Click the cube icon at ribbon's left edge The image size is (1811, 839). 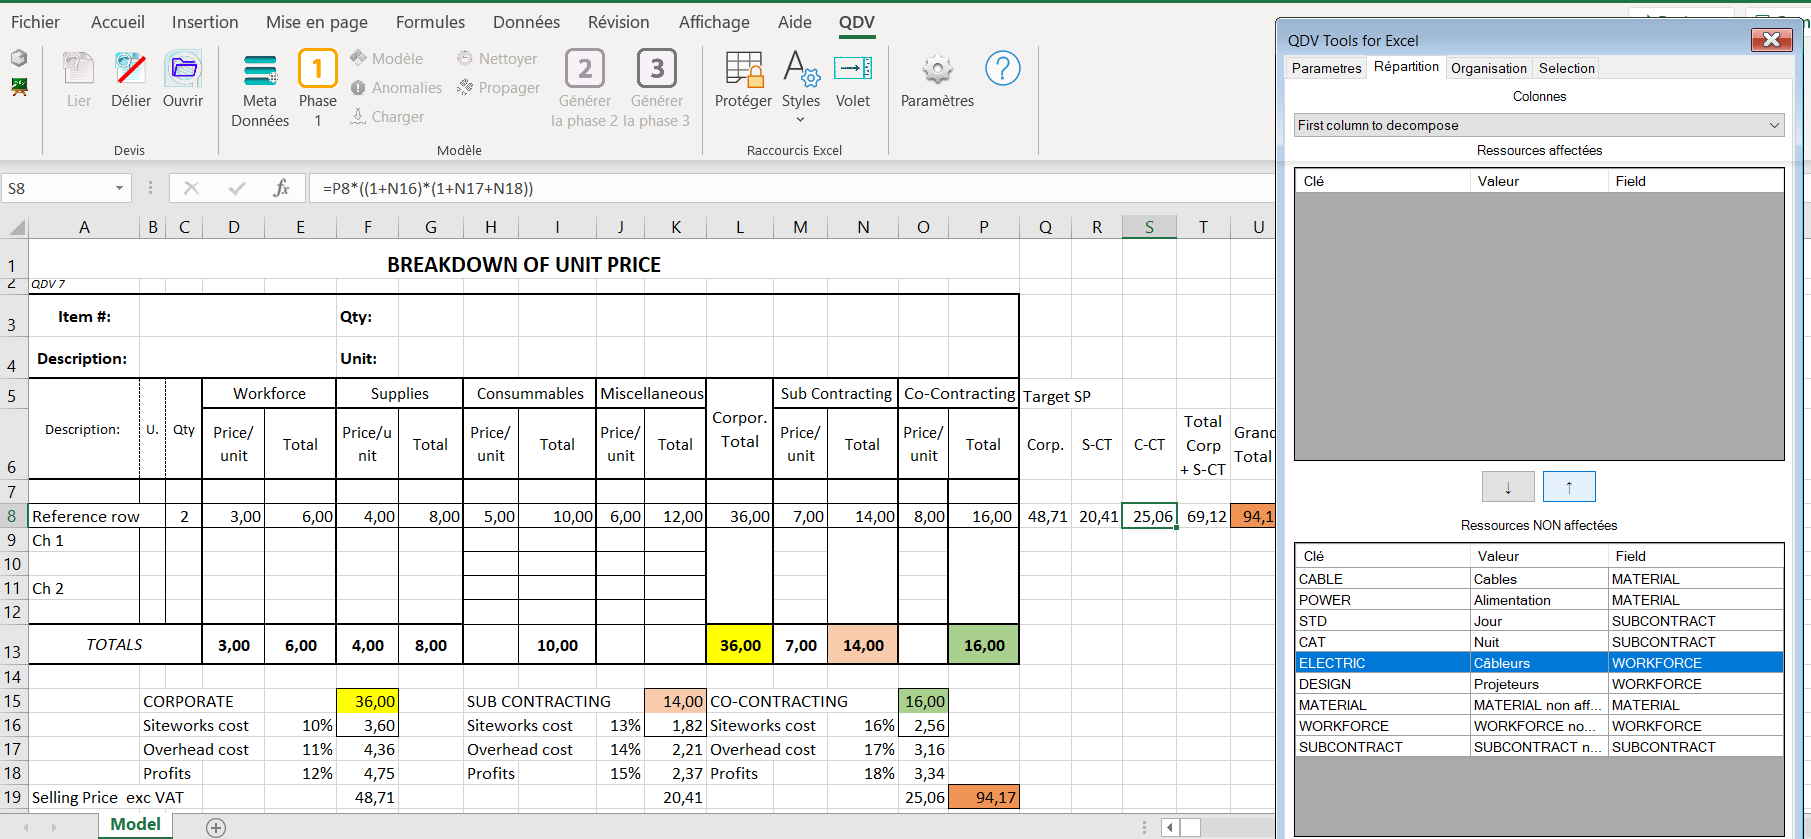click(x=19, y=58)
